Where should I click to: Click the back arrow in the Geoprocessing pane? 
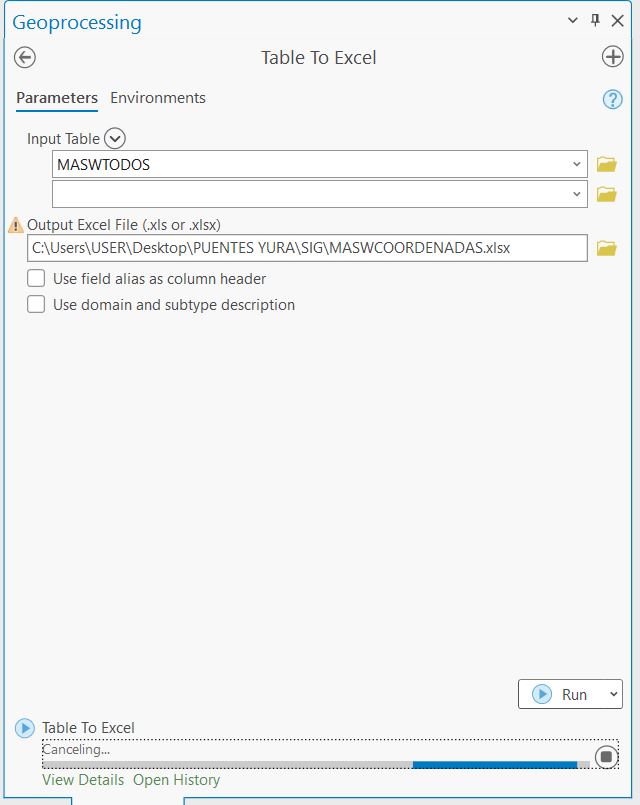[x=24, y=57]
